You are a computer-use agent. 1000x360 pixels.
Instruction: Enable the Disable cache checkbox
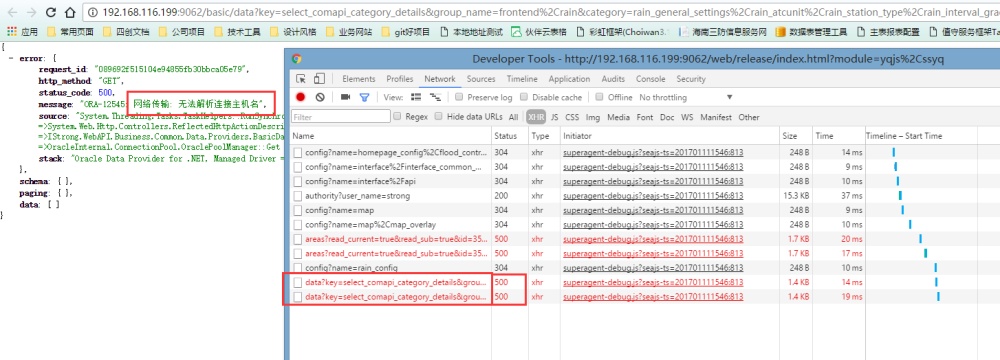click(524, 97)
